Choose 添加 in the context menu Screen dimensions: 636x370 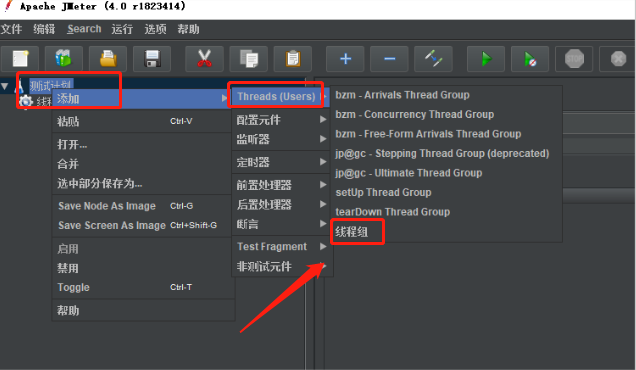click(142, 99)
